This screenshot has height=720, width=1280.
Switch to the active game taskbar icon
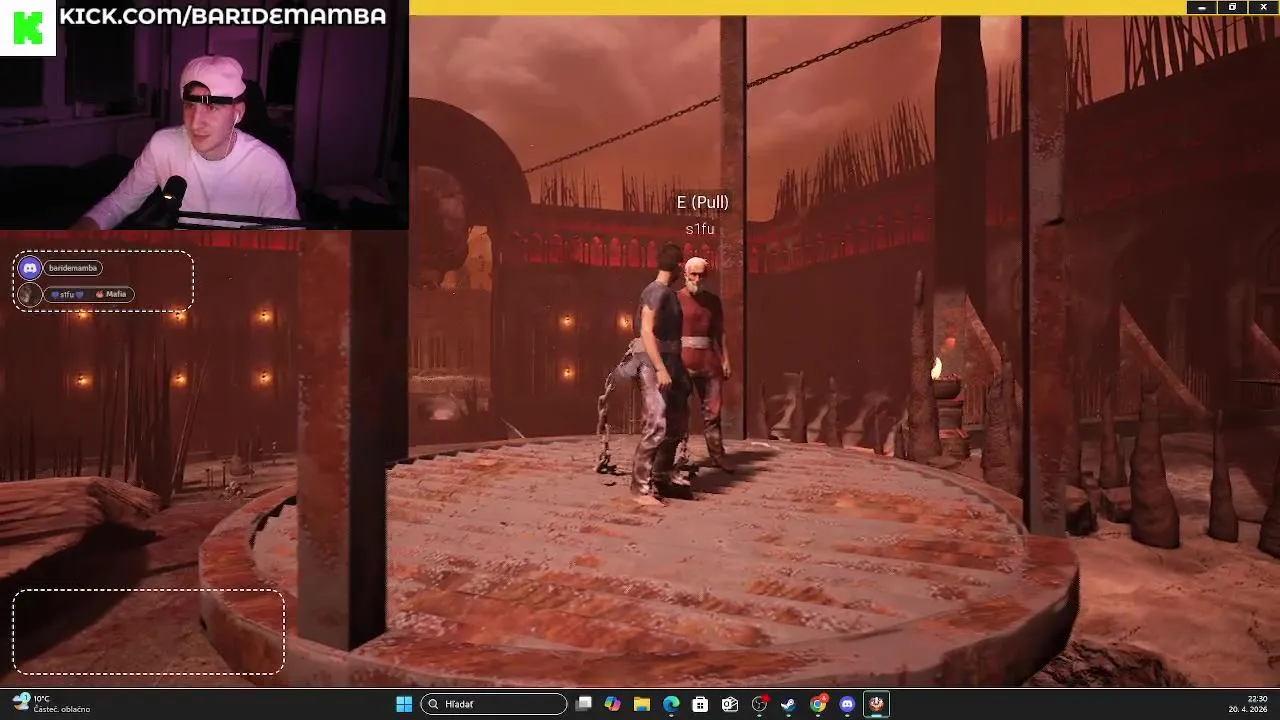pyautogui.click(x=877, y=704)
